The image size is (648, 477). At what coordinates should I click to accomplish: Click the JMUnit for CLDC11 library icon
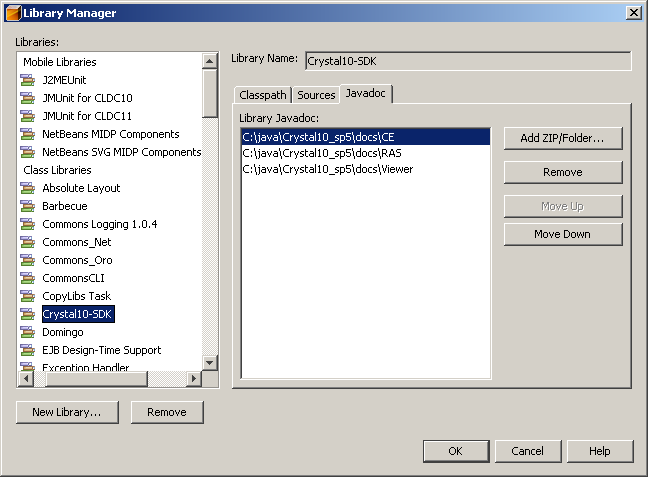point(28,116)
